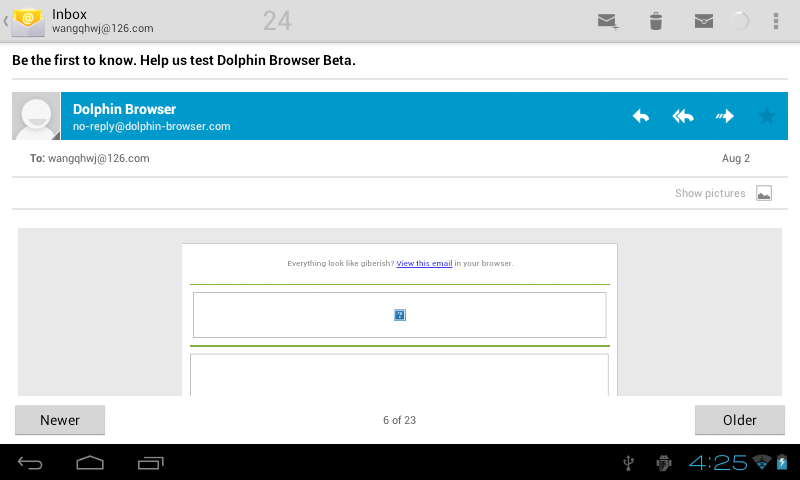
Task: Tap the 4:25 clock in system bar
Action: 718,463
